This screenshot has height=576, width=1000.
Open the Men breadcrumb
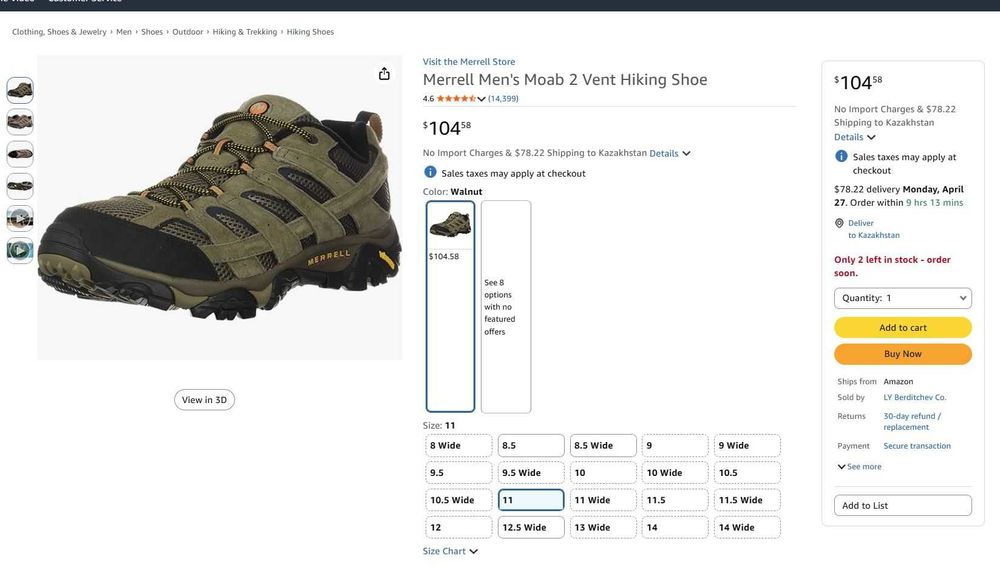coord(124,32)
